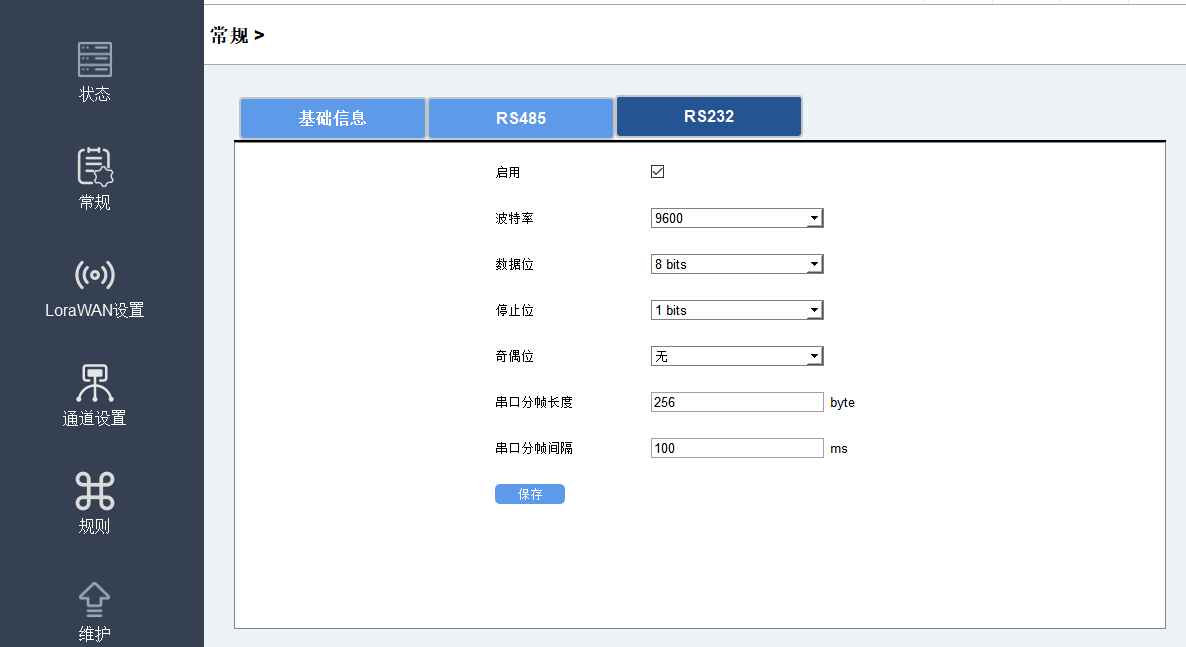Toggle the 启用 enable checkbox

(657, 172)
